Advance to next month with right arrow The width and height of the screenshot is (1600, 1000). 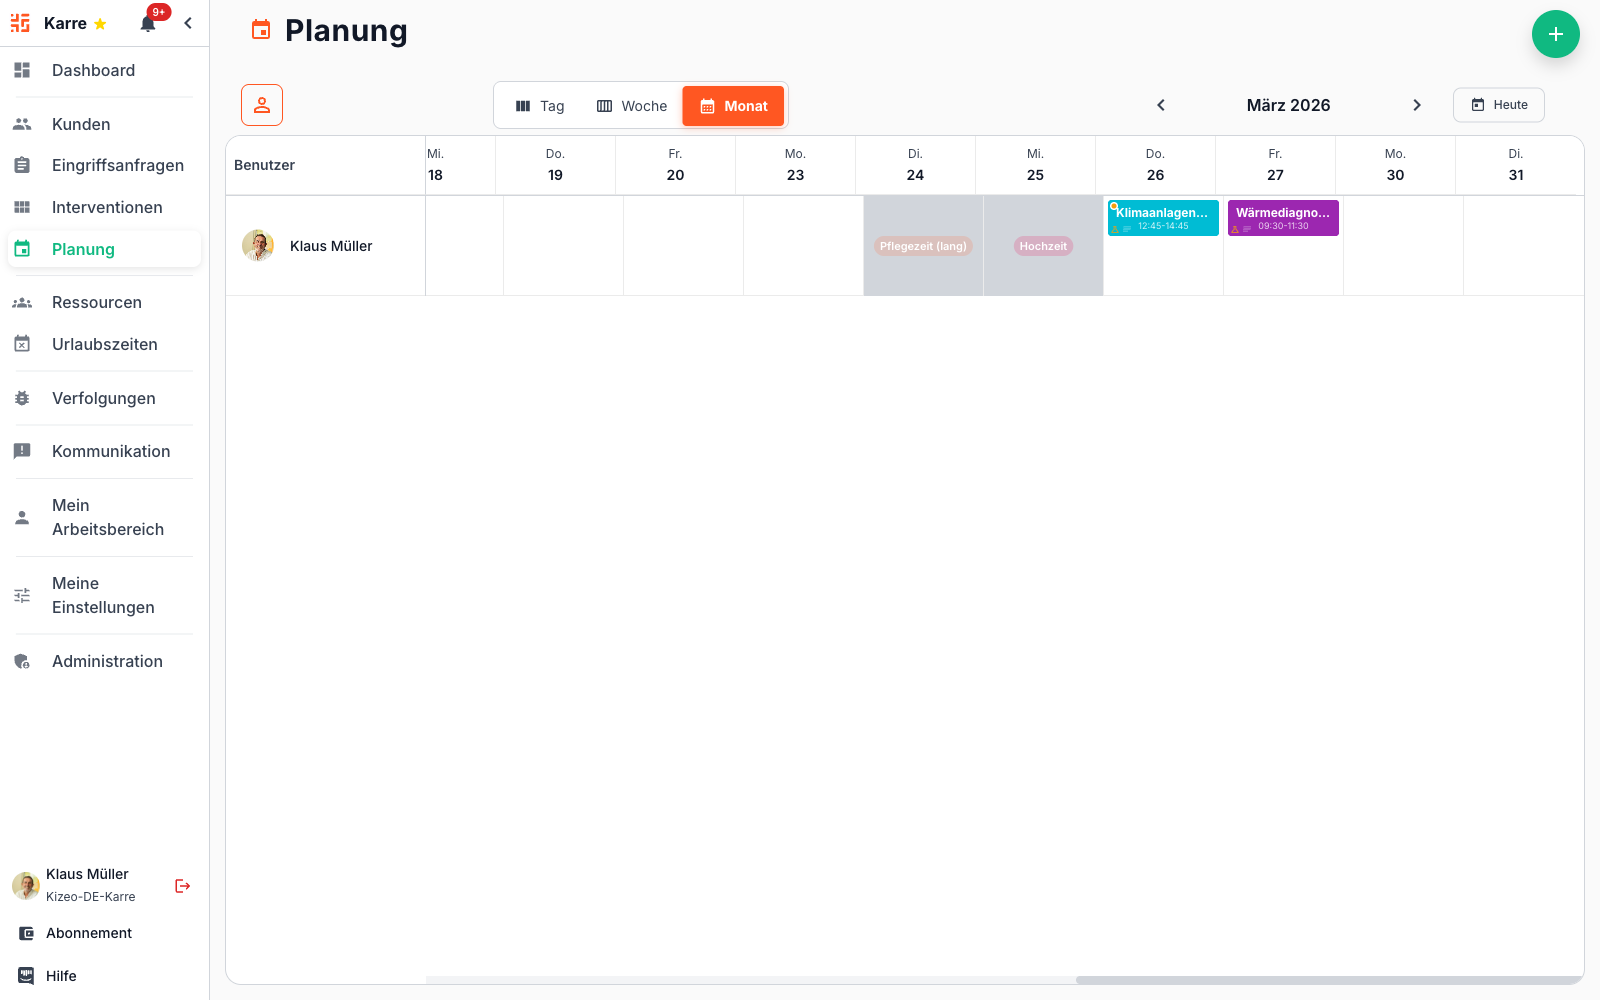click(1418, 104)
